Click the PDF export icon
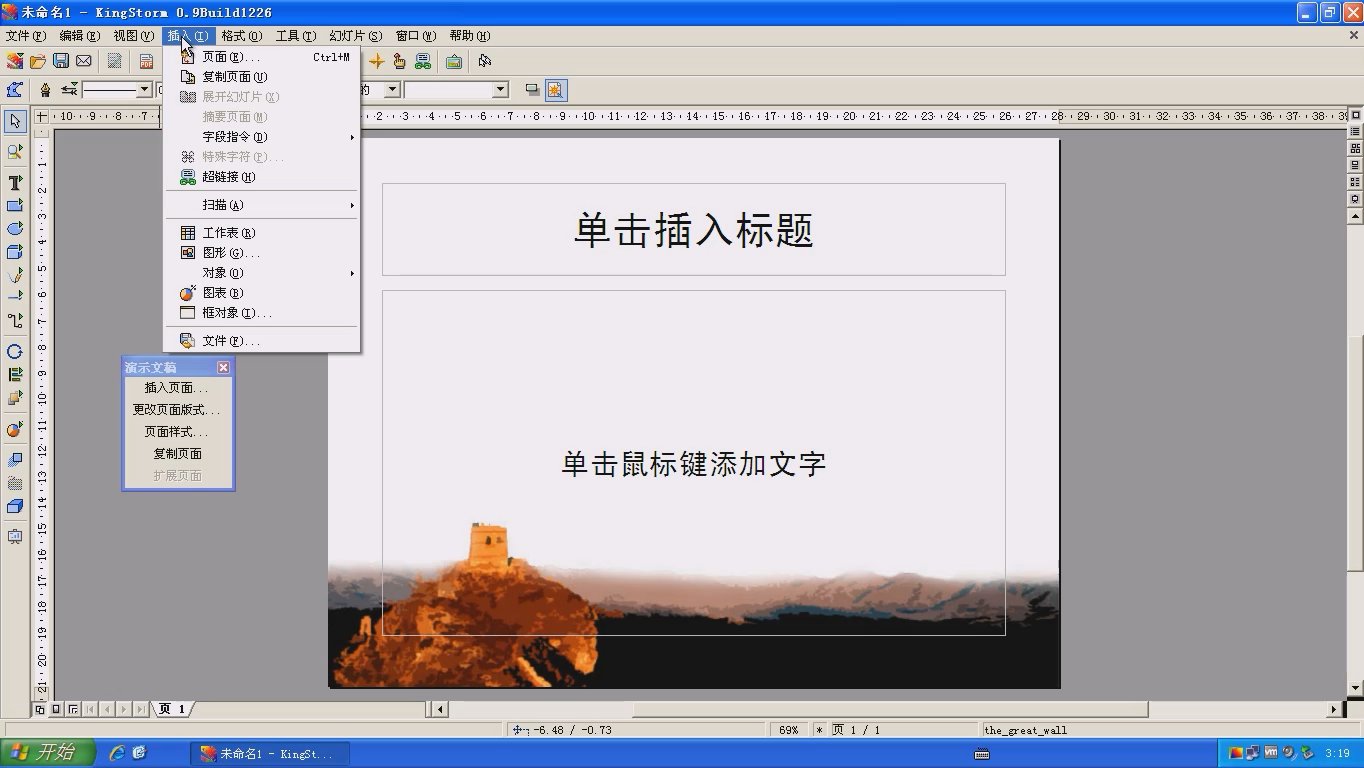 [146, 61]
